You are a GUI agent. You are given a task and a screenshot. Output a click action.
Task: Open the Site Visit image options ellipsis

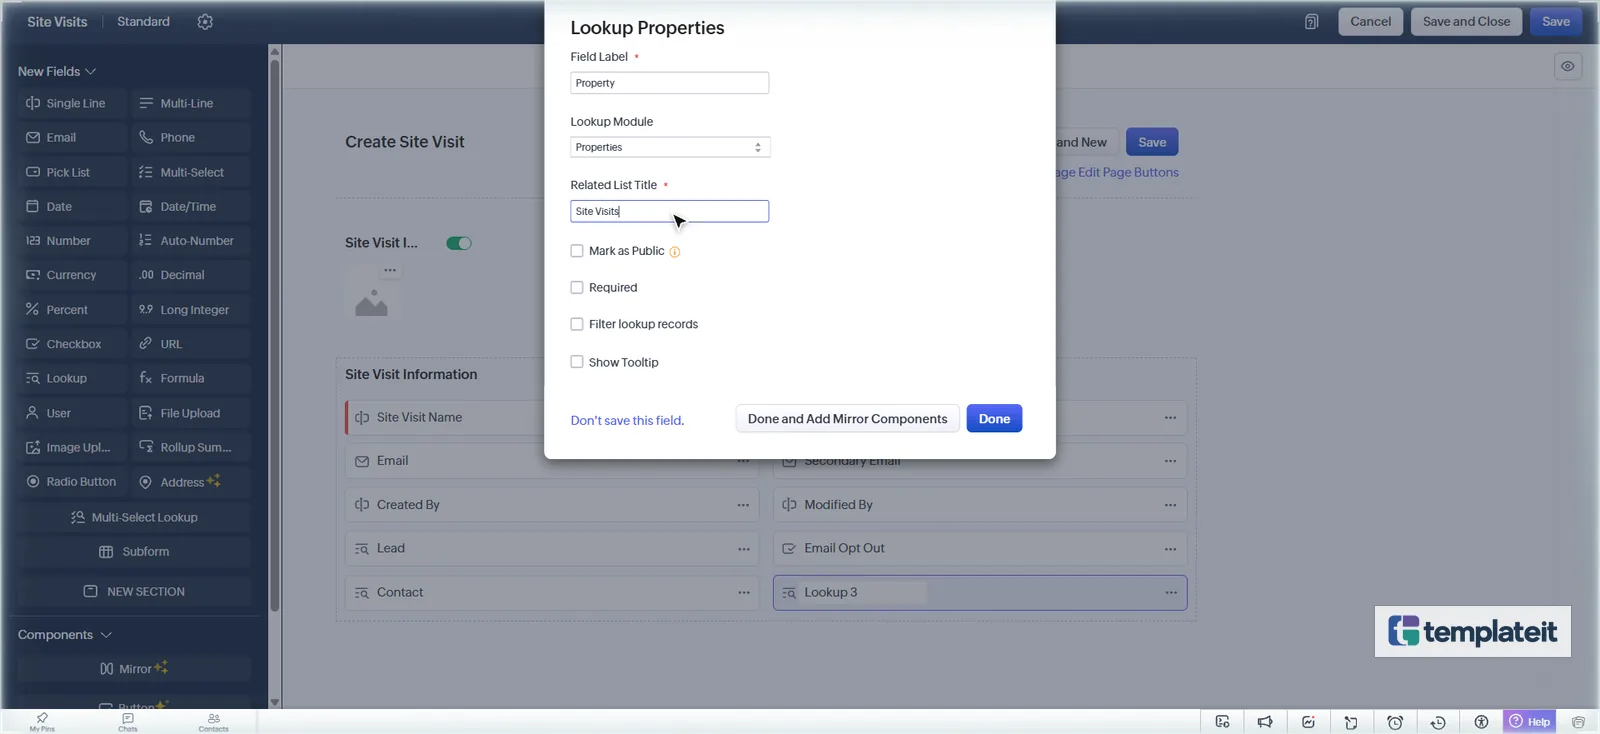390,270
